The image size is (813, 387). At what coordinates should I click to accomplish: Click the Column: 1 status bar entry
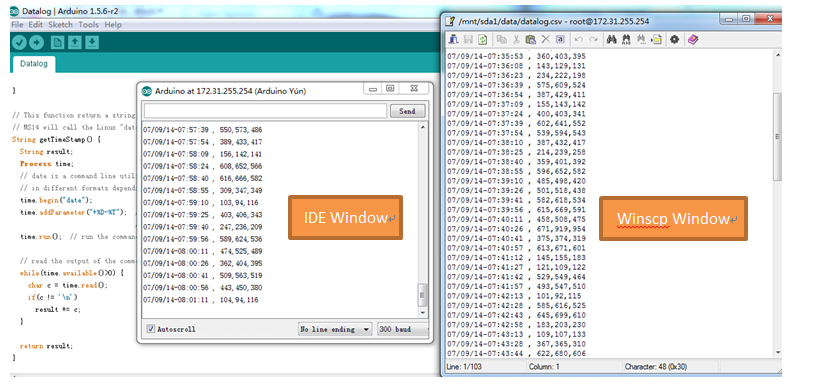pyautogui.click(x=544, y=367)
